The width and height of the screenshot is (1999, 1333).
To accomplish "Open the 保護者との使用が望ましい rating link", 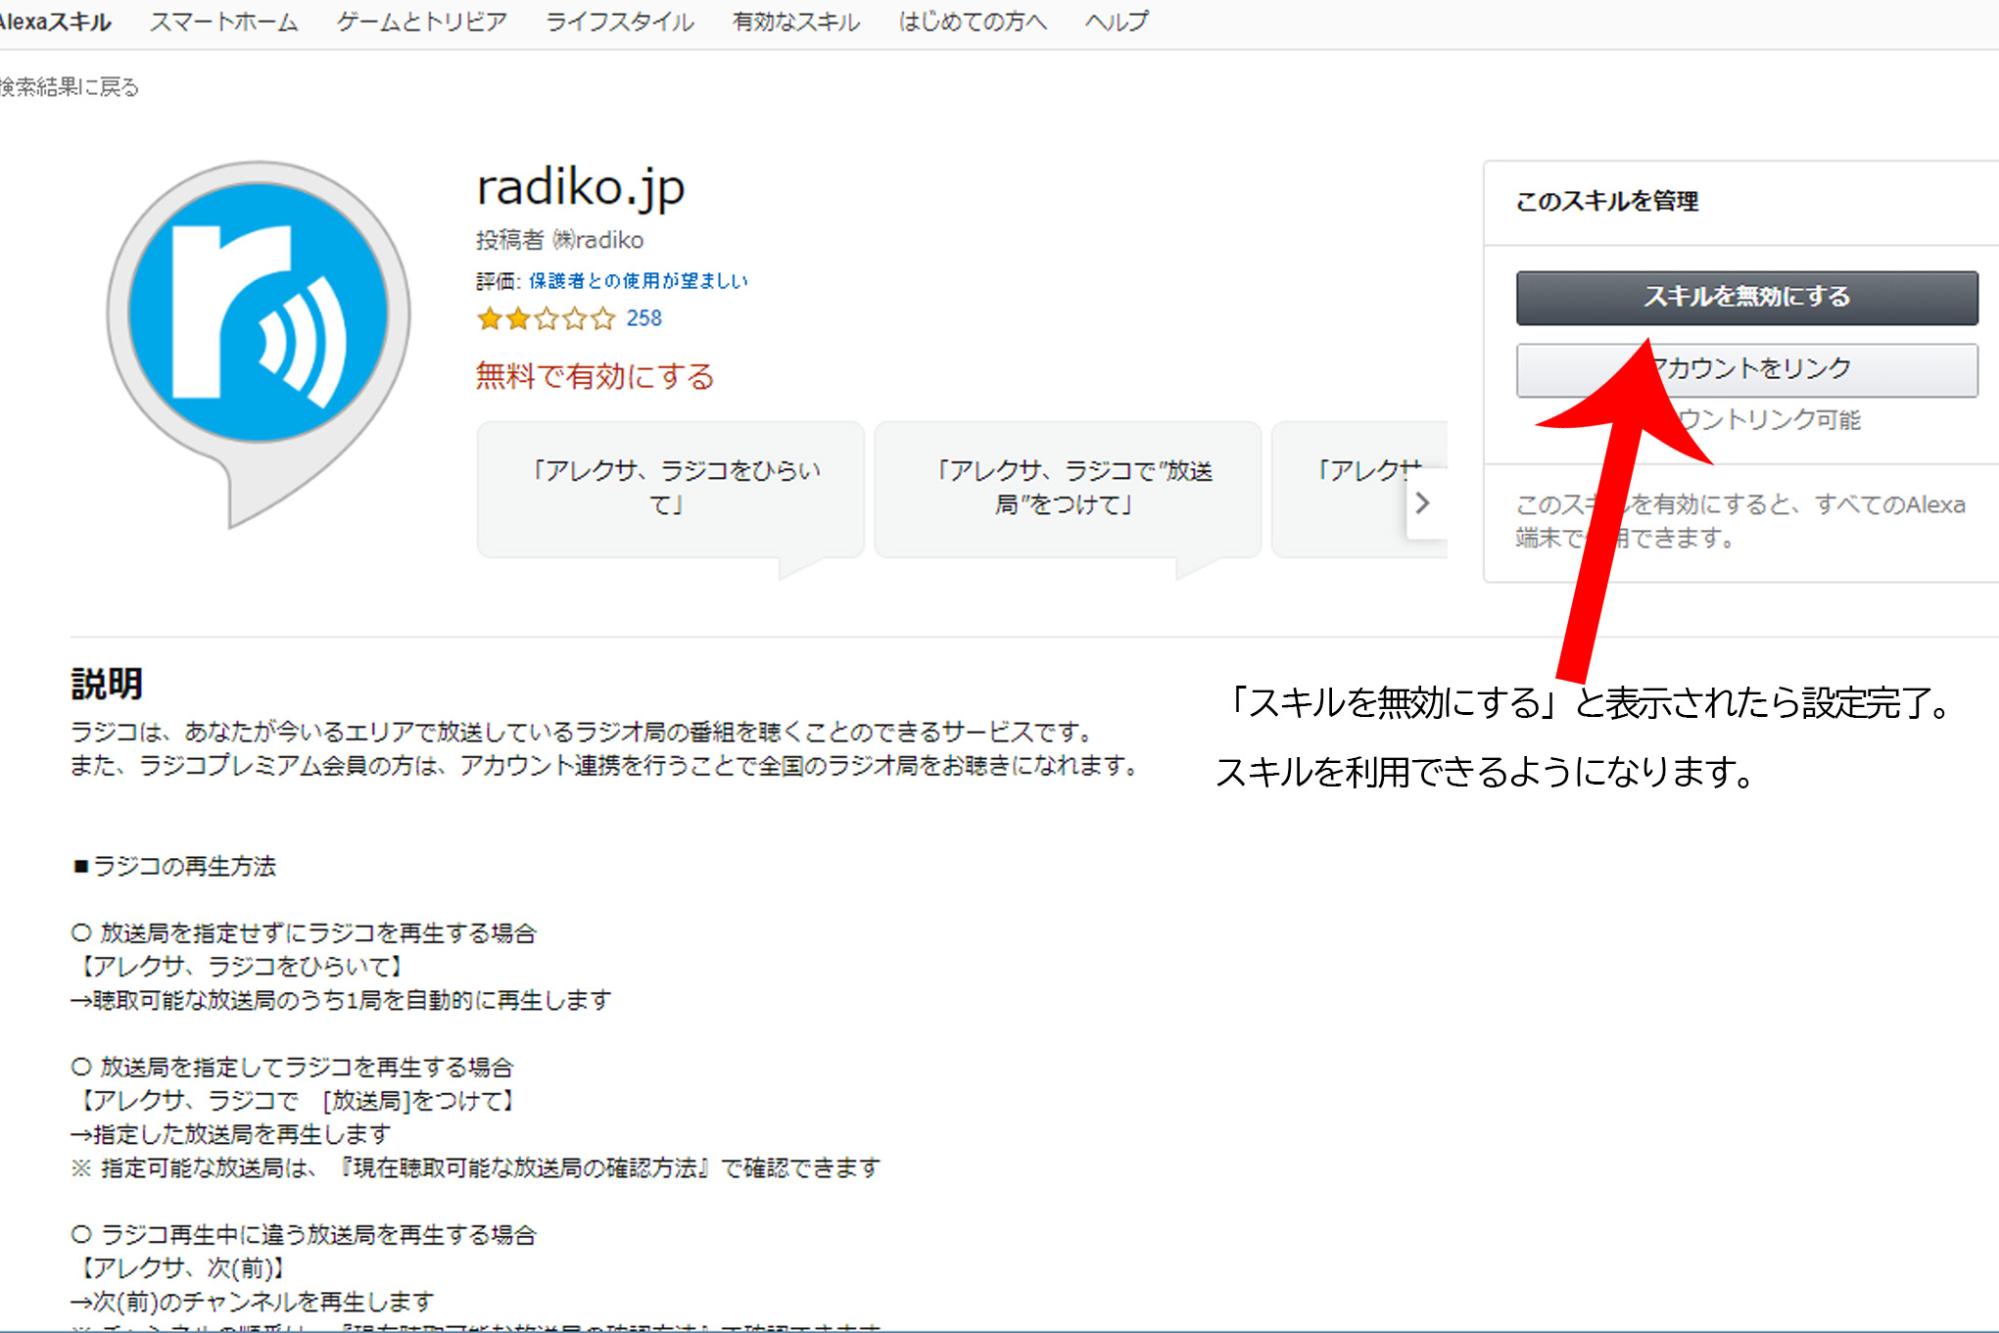I will point(638,281).
